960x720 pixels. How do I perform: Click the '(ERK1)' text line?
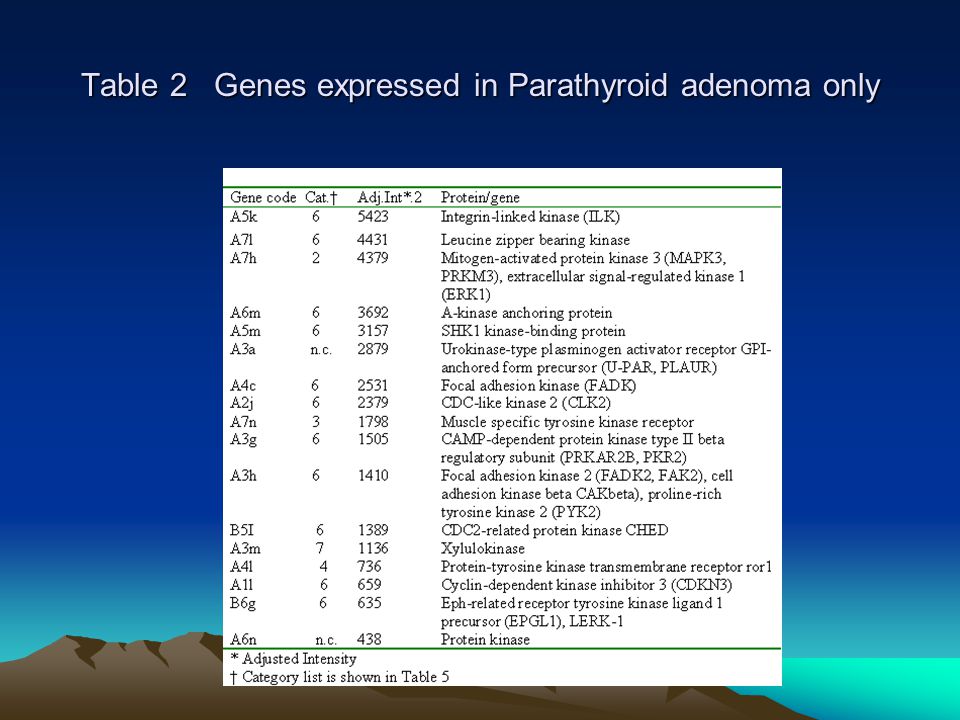(466, 295)
